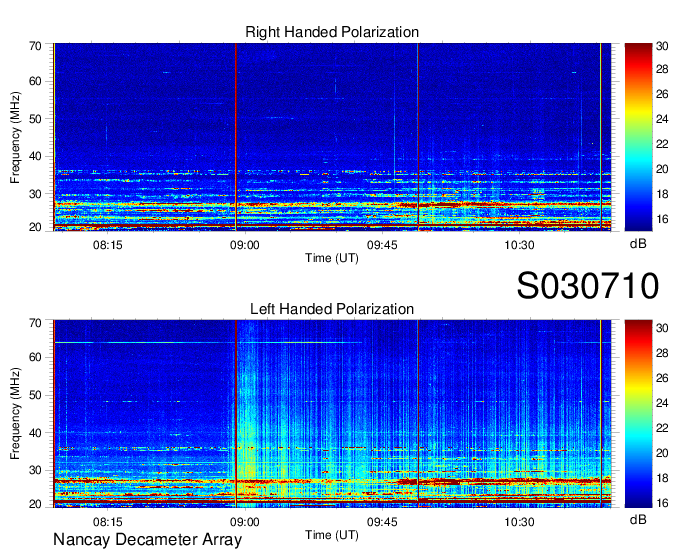Image resolution: width=680 pixels, height=552 pixels.
Task: Click the '08:15' tick under the top plot
Action: 108,245
